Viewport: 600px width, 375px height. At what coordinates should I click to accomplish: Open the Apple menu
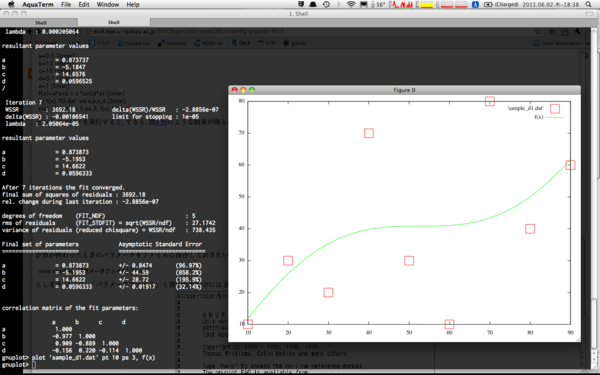[x=11, y=4]
